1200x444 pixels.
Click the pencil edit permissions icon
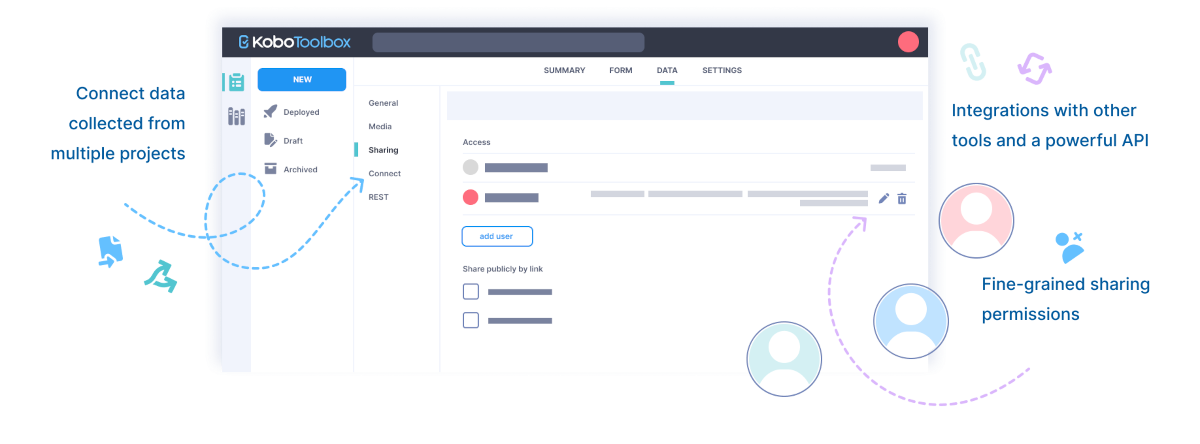[x=884, y=199]
